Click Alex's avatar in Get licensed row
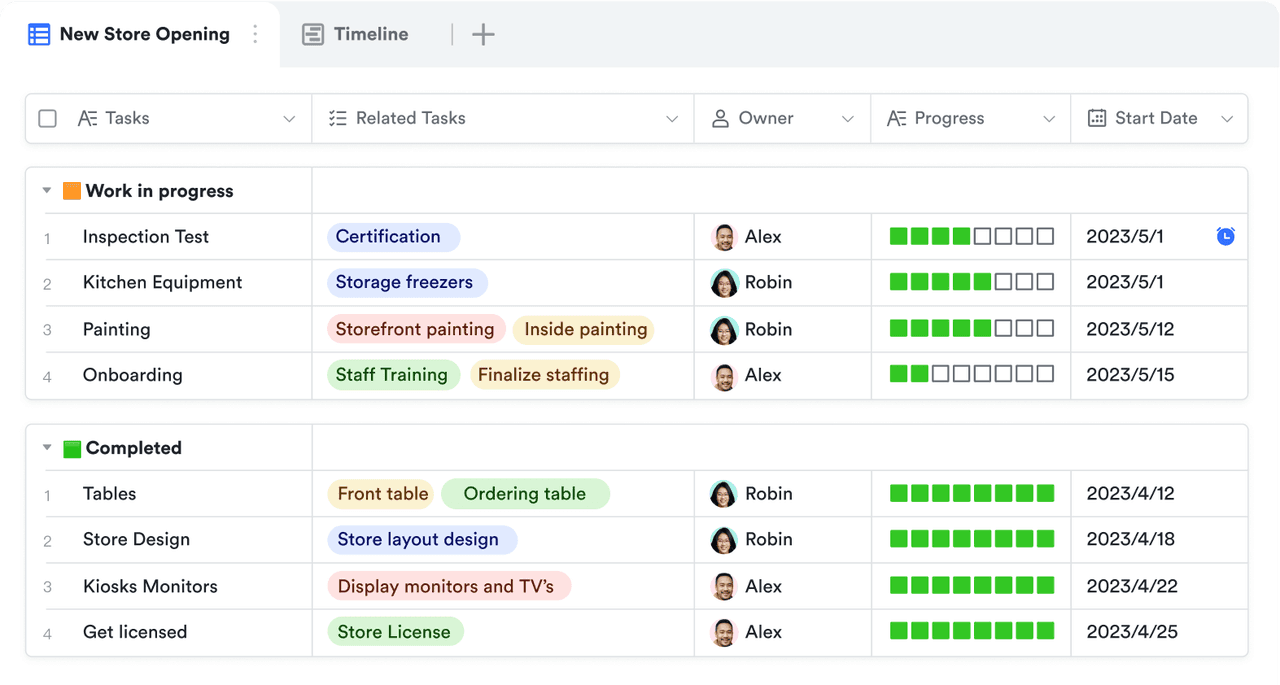 (724, 632)
